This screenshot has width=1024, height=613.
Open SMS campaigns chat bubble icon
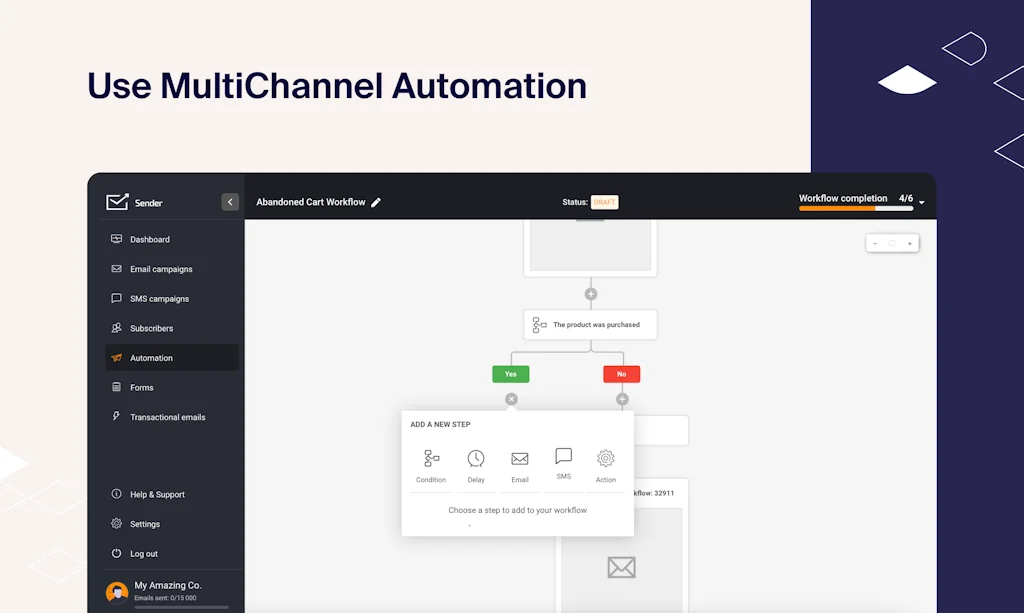(x=116, y=298)
